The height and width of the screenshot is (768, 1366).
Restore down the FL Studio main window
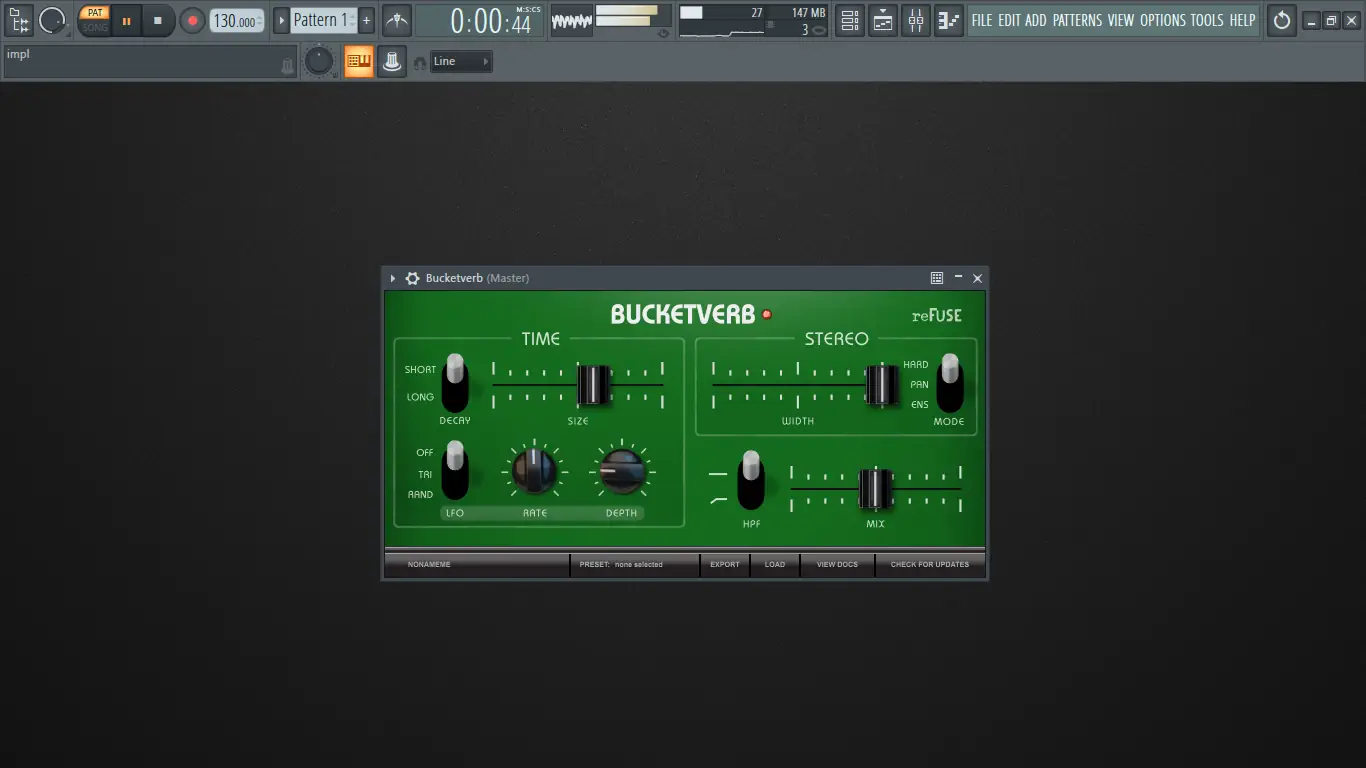click(x=1331, y=21)
